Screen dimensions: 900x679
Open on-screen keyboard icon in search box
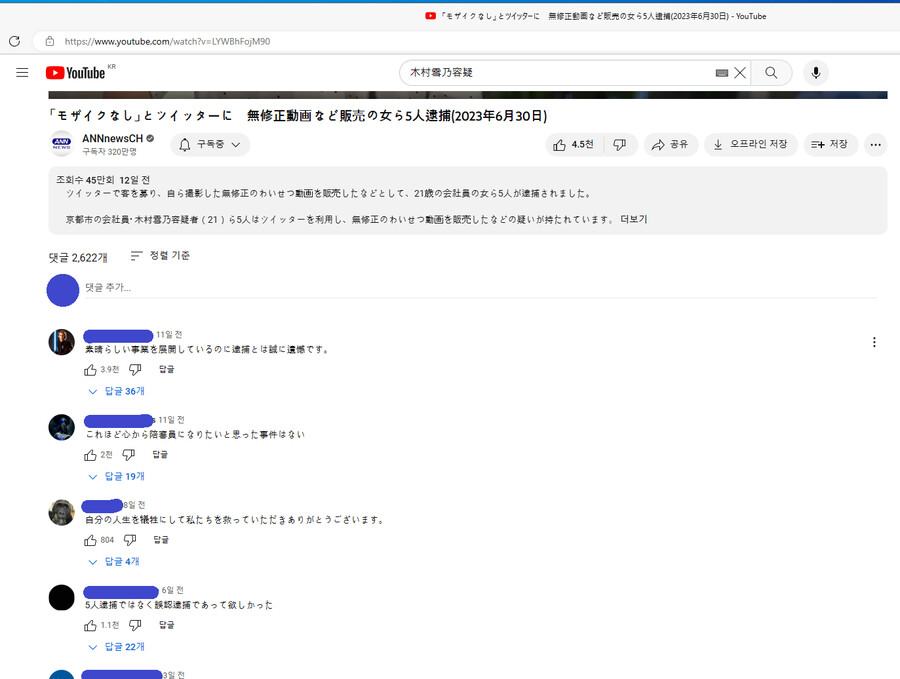(x=721, y=73)
